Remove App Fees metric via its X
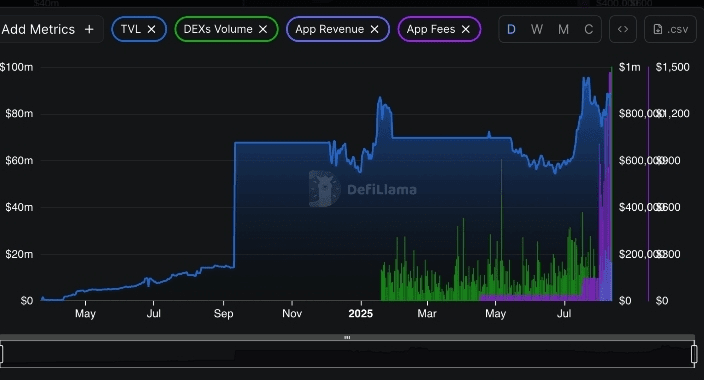 coord(466,29)
